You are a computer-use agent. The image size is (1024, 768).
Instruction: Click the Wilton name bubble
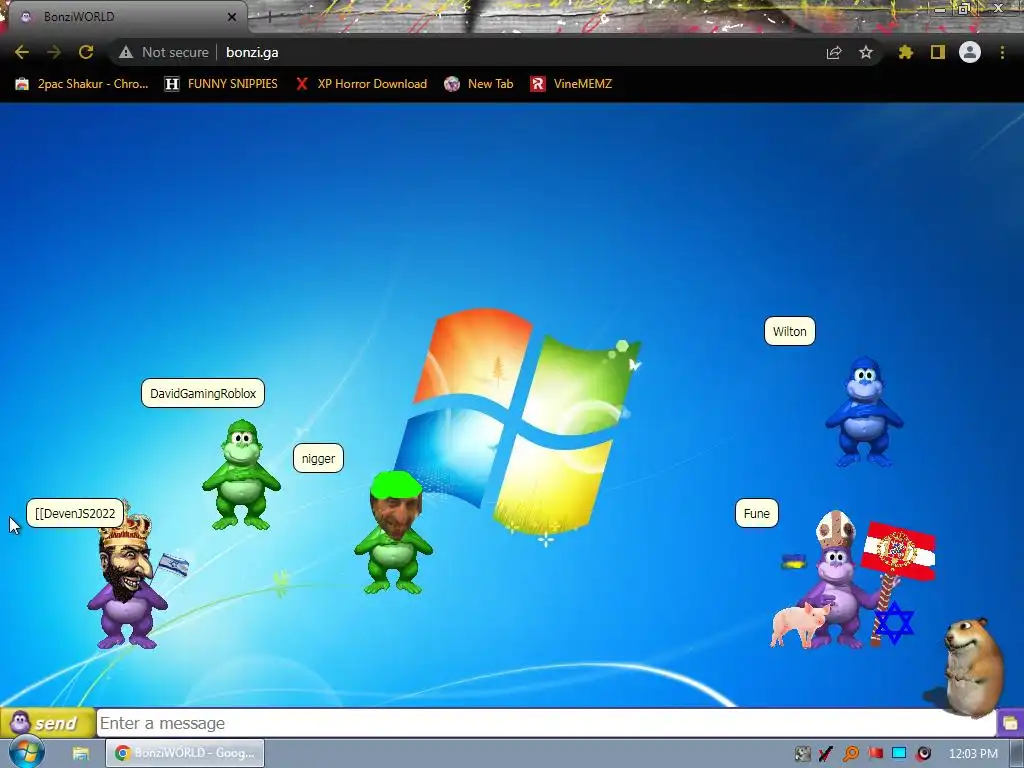pos(790,331)
